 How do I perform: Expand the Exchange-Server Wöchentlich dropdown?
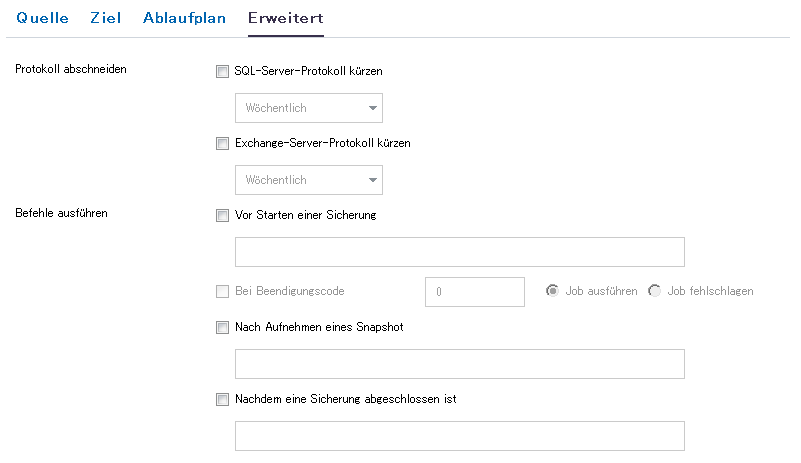tap(308, 180)
